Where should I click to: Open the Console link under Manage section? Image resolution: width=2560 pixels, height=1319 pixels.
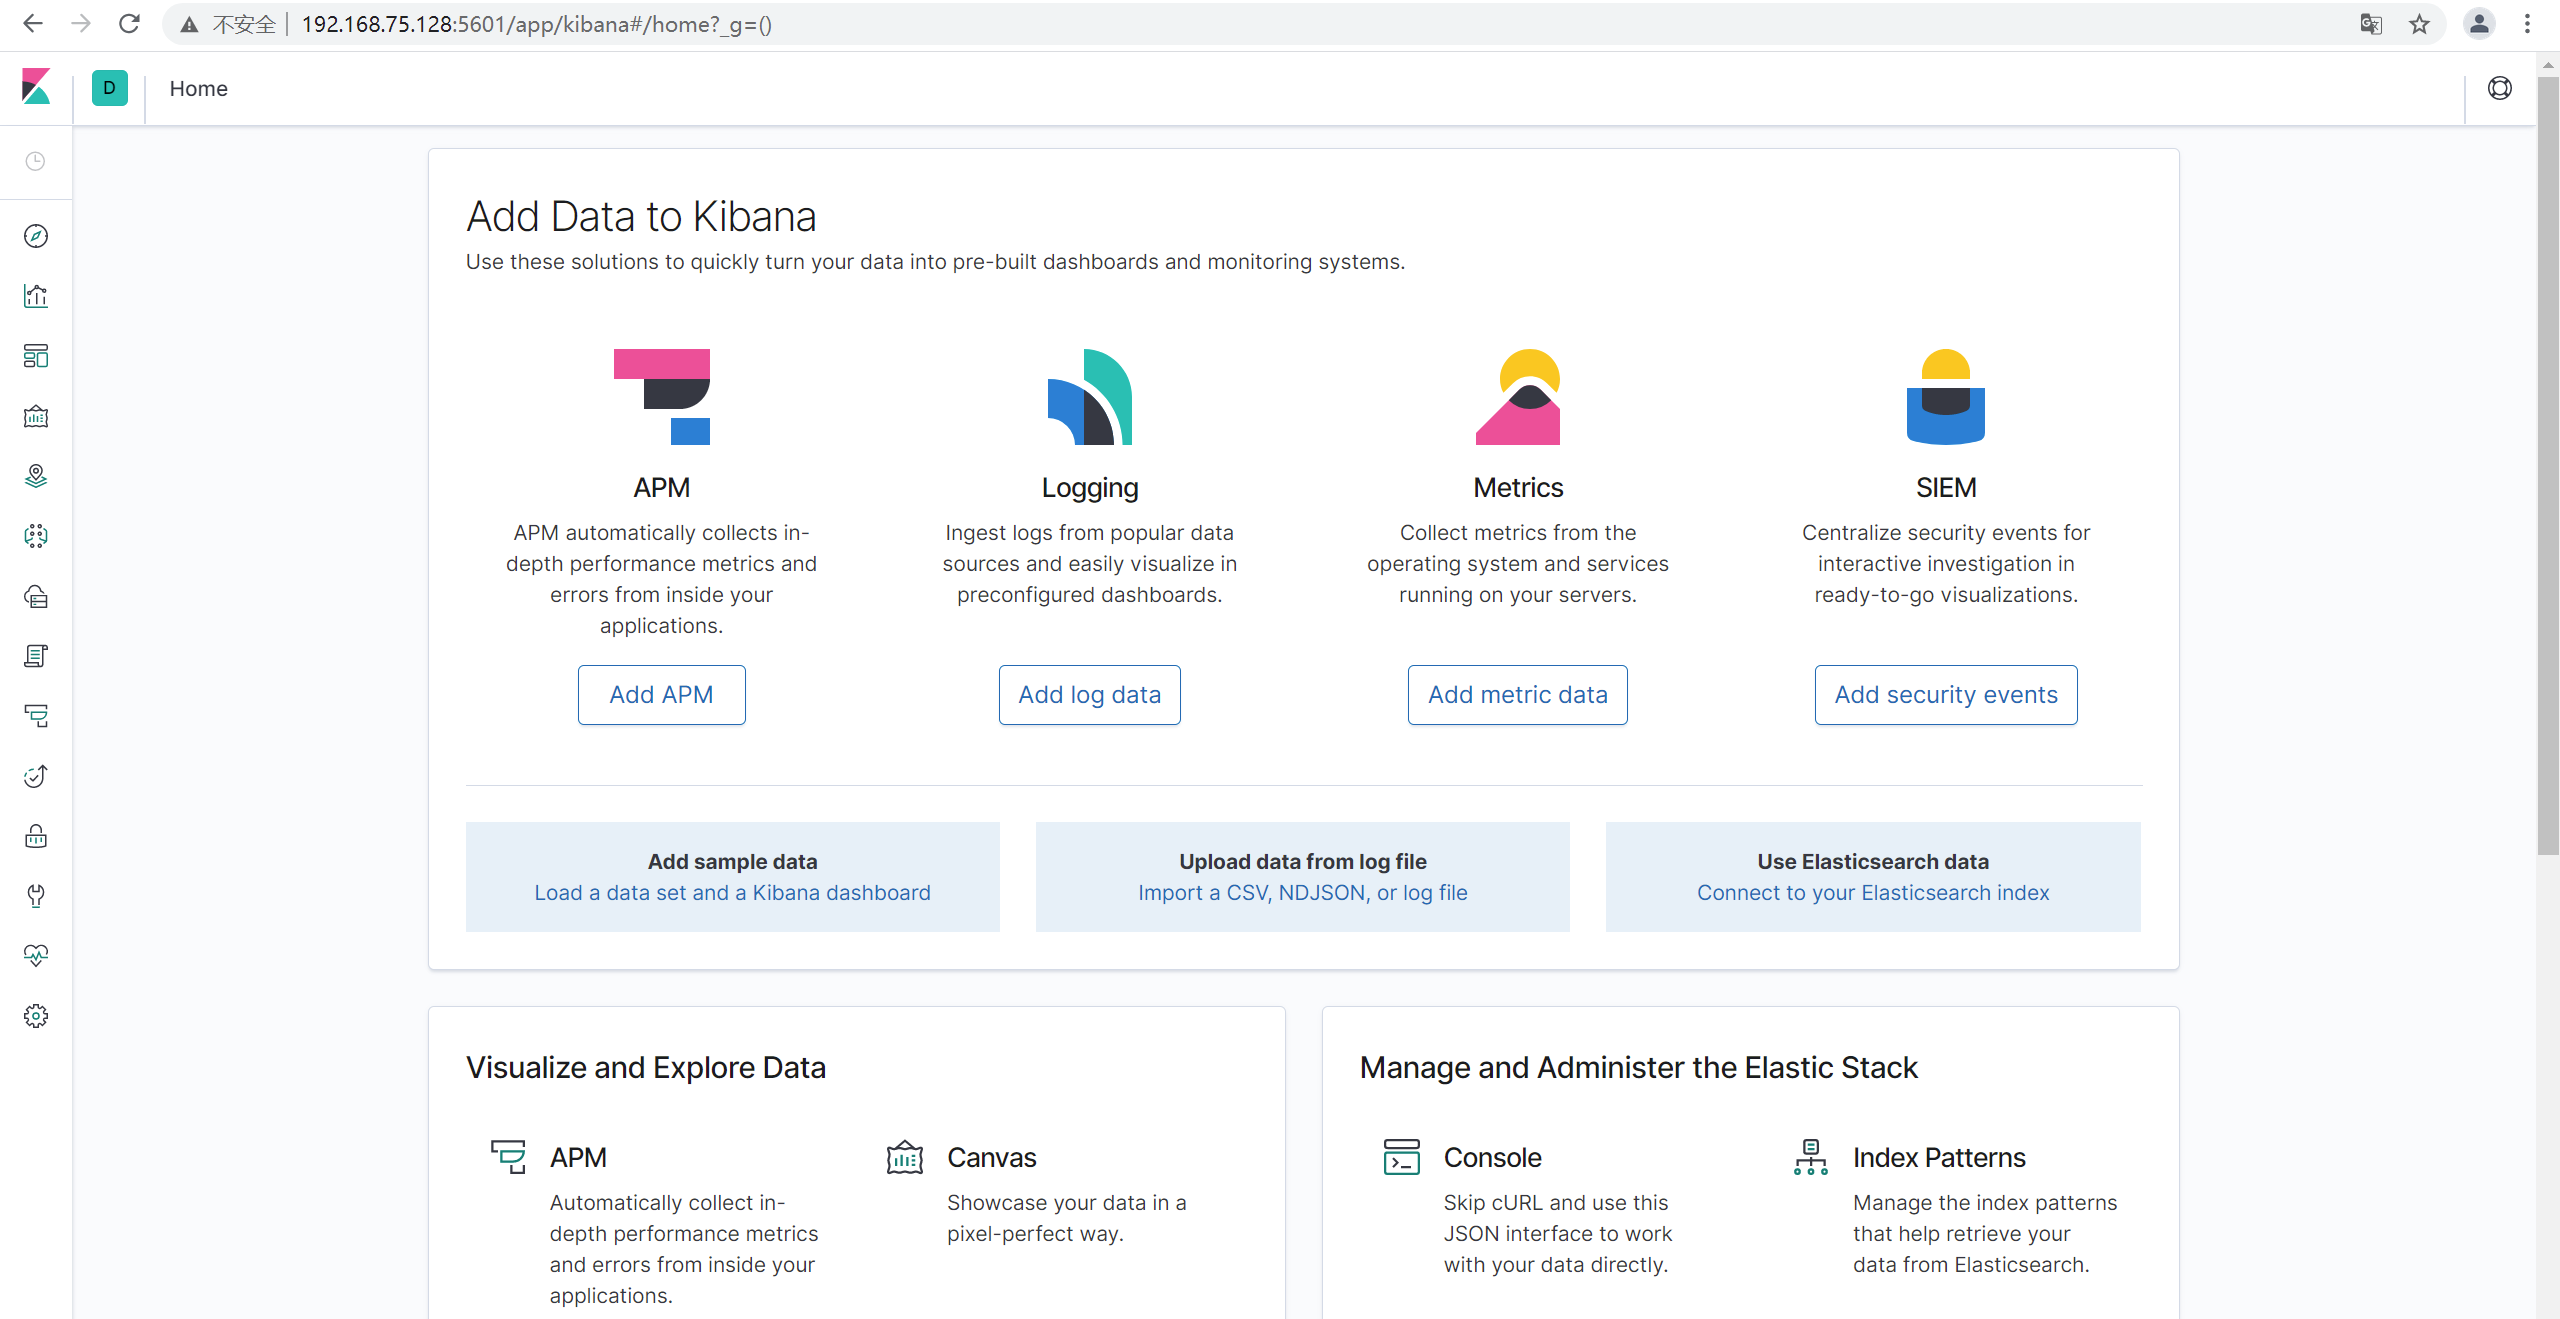click(1492, 1158)
